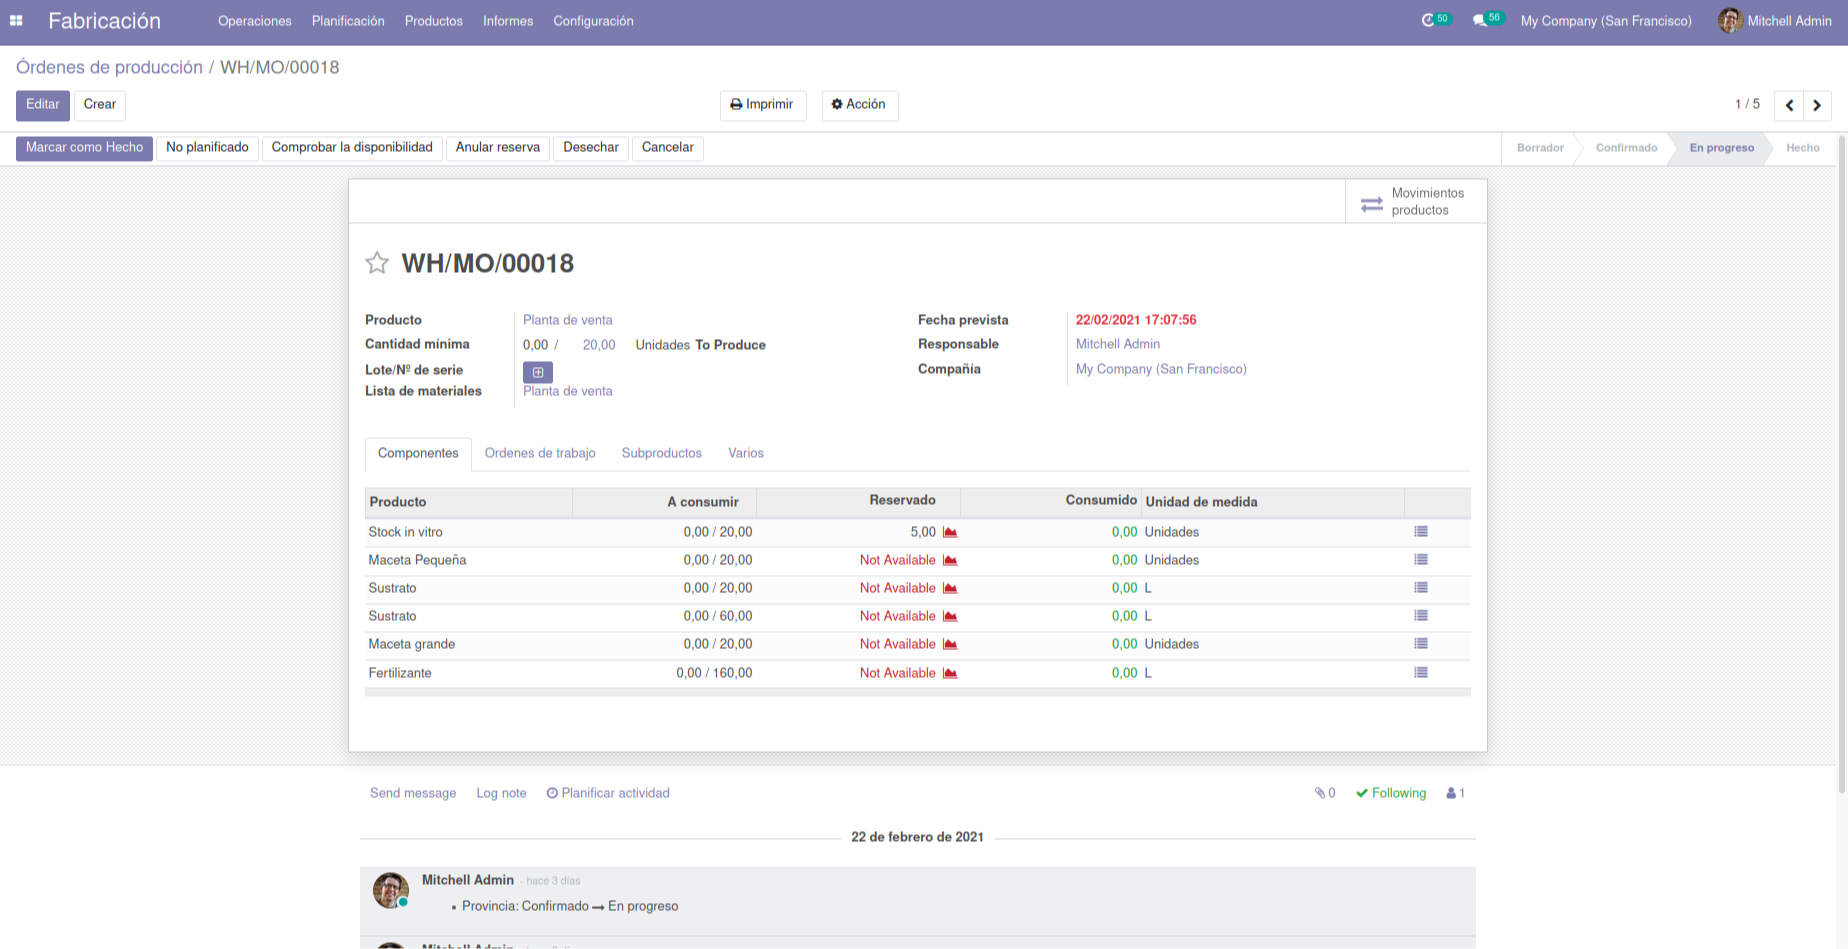This screenshot has height=949, width=1848.
Task: Toggle Following status in chatter
Action: (1391, 793)
